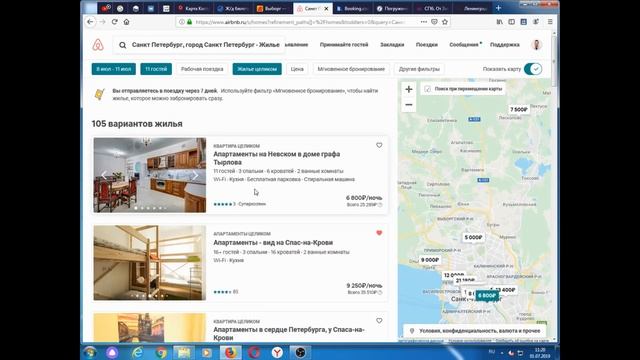
Task: Open the 'Принимайте гостей' menu item
Action: [x=344, y=45]
